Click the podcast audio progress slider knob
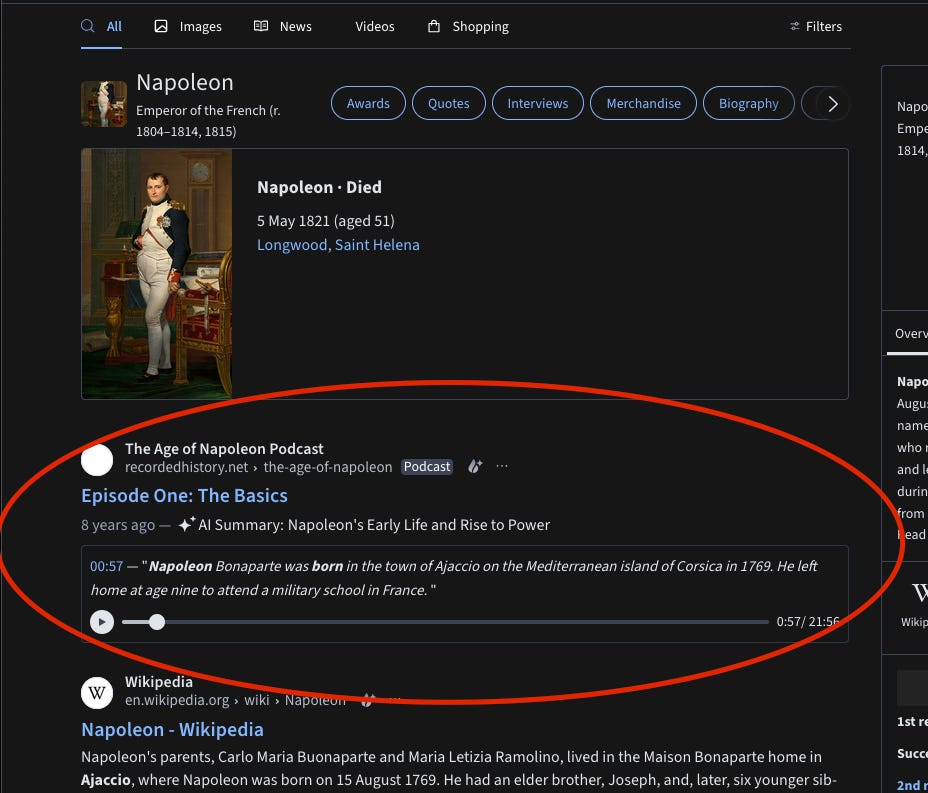This screenshot has width=928, height=793. (157, 622)
